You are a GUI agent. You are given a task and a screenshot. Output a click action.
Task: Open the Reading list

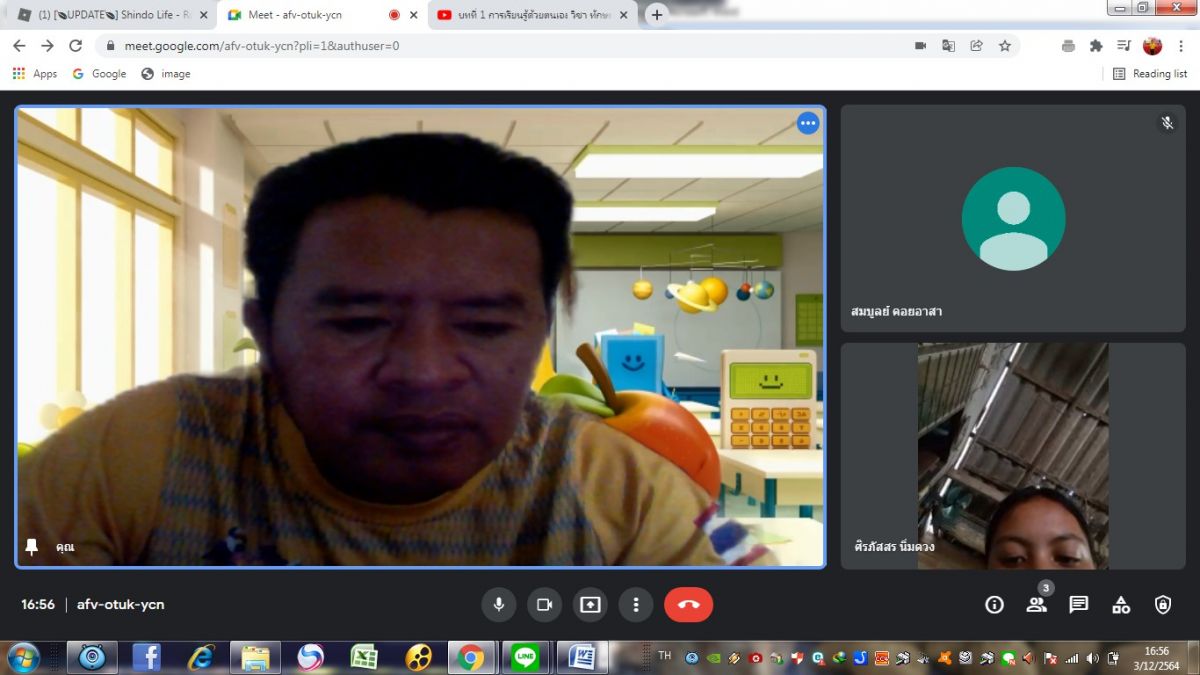1150,74
